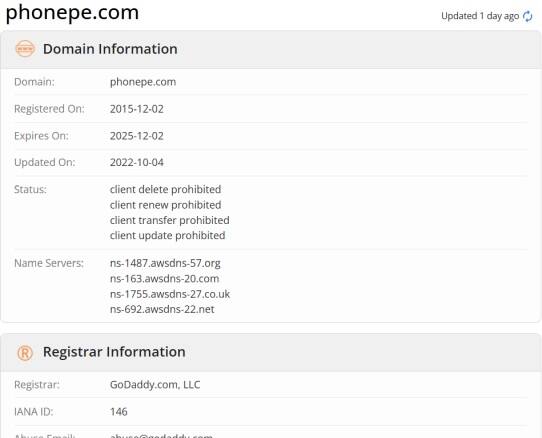Click the orange WWW Domain Information icon
Screen dimensions: 542x438
coord(25,49)
